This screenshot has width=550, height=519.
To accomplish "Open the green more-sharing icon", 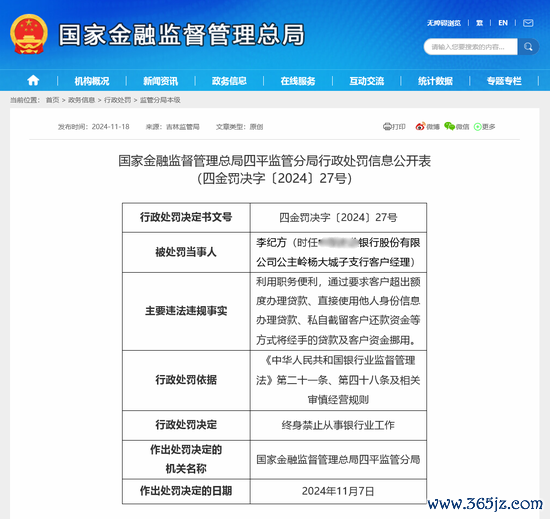I will pos(477,127).
